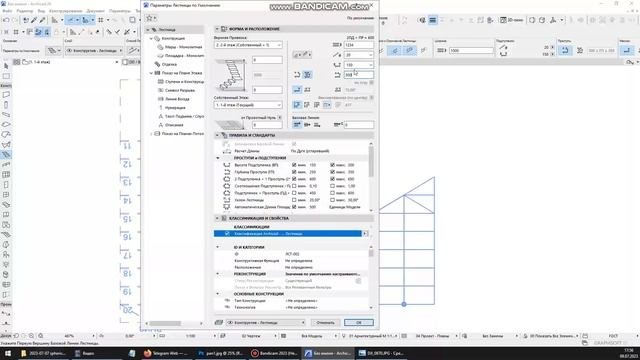Viewport: 640px width, 360px height.
Task: Open the home story dropdown
Action: point(248,105)
